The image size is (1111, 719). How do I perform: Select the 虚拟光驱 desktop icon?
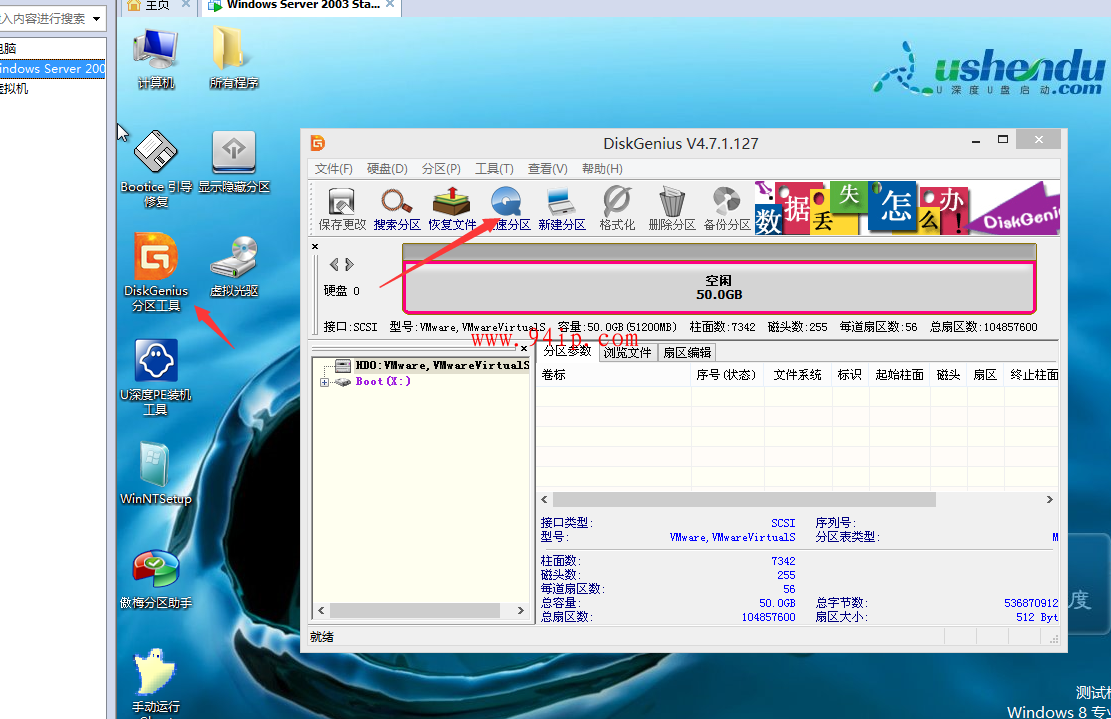click(x=234, y=266)
